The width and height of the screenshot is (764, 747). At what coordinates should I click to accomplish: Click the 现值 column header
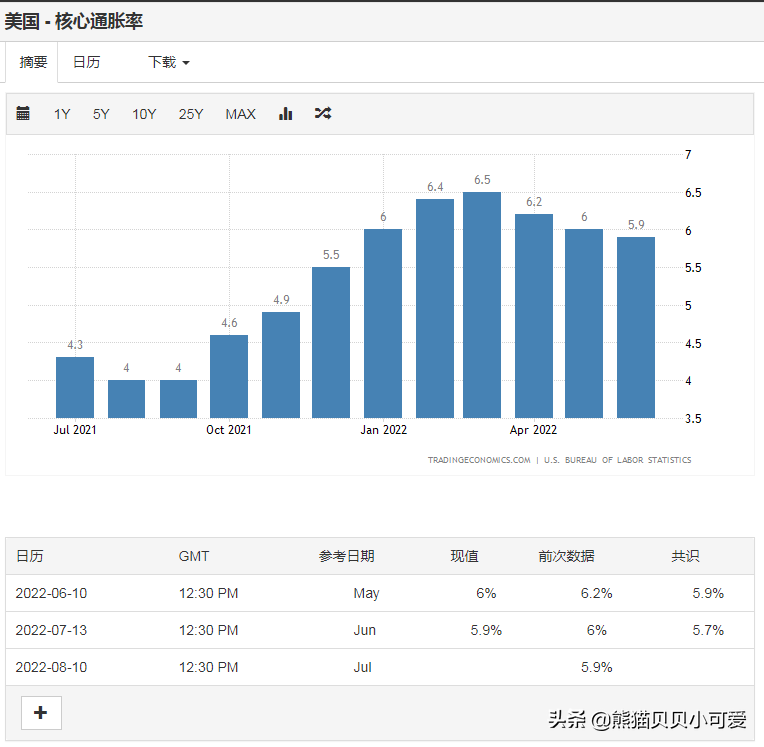464,556
